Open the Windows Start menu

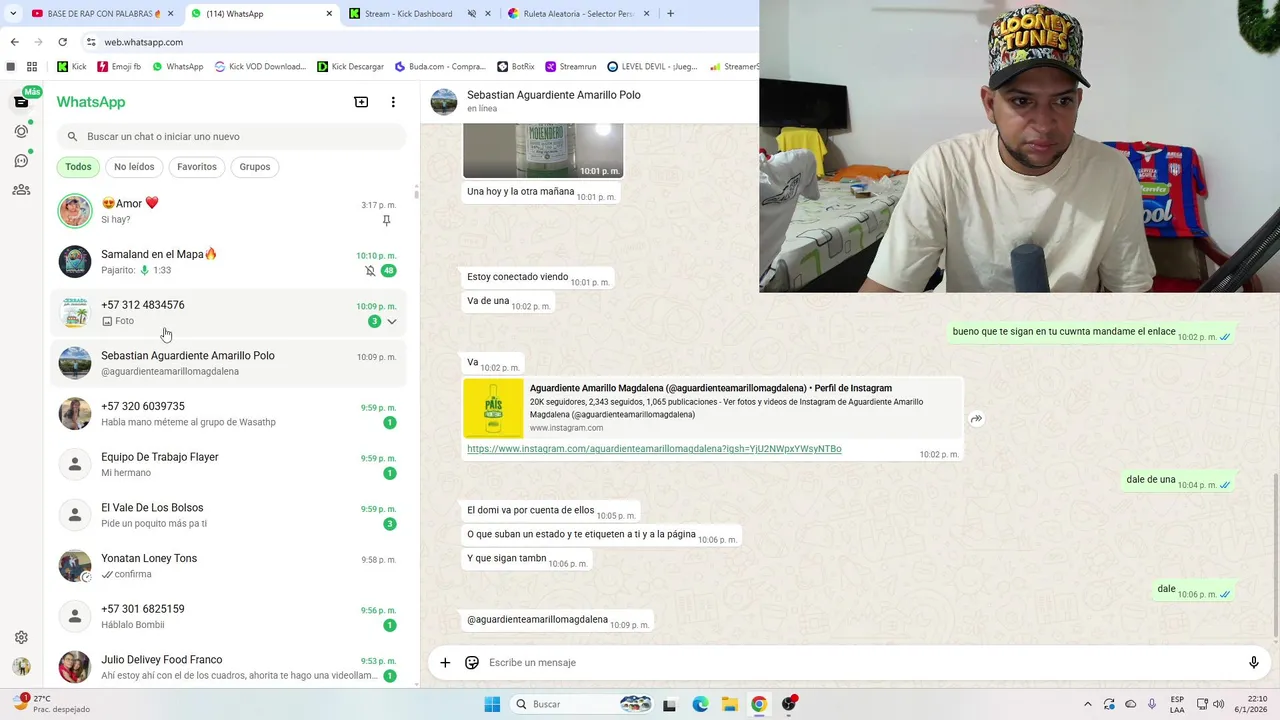[492, 704]
